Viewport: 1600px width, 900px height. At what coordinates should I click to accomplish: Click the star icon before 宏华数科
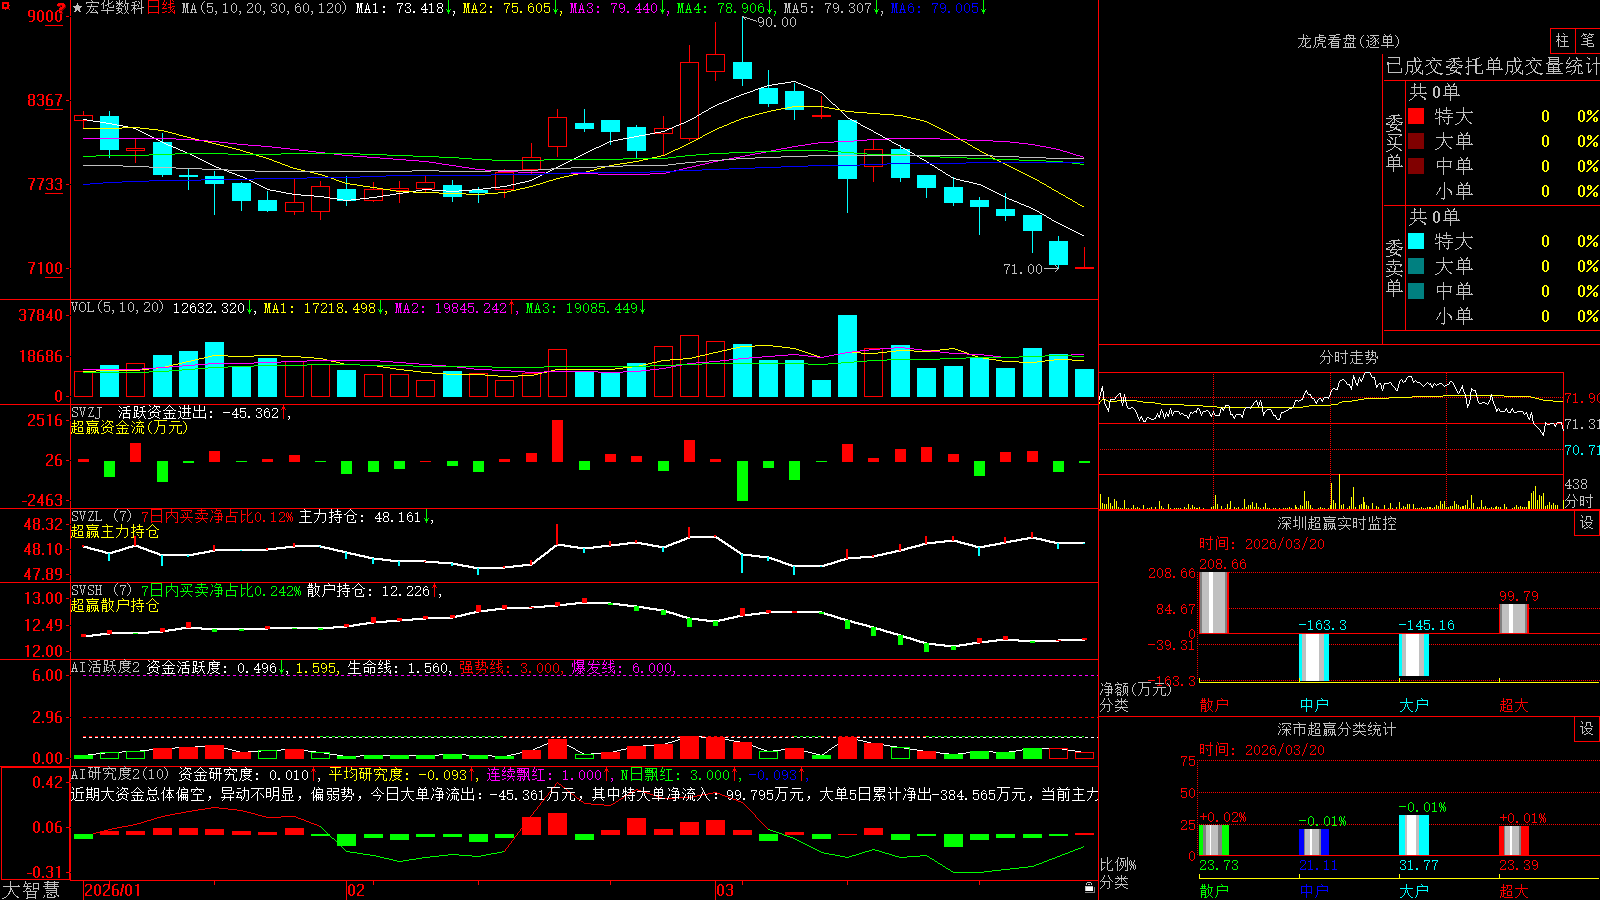(77, 8)
